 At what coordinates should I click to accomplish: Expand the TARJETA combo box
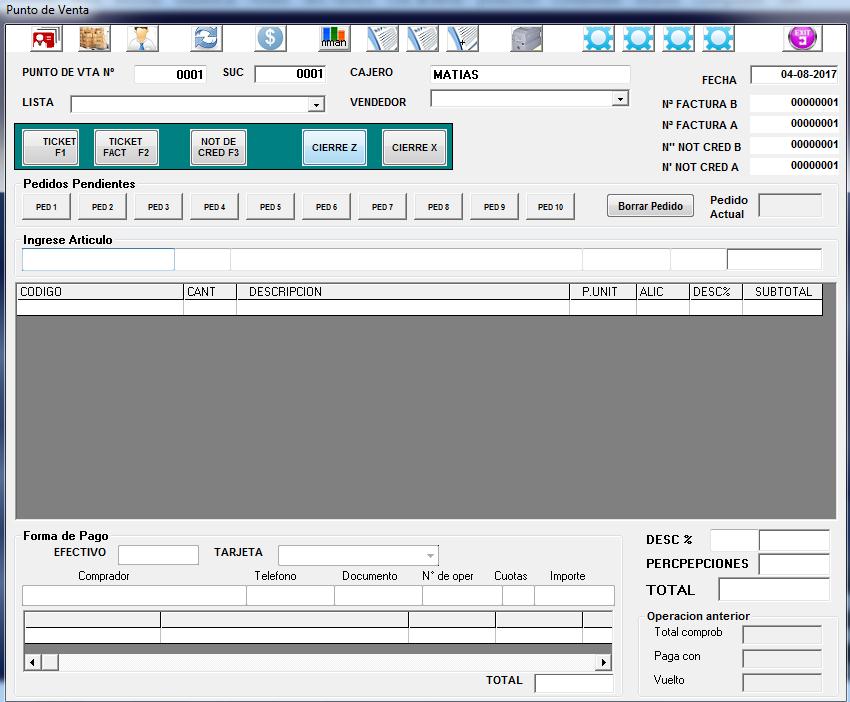430,556
